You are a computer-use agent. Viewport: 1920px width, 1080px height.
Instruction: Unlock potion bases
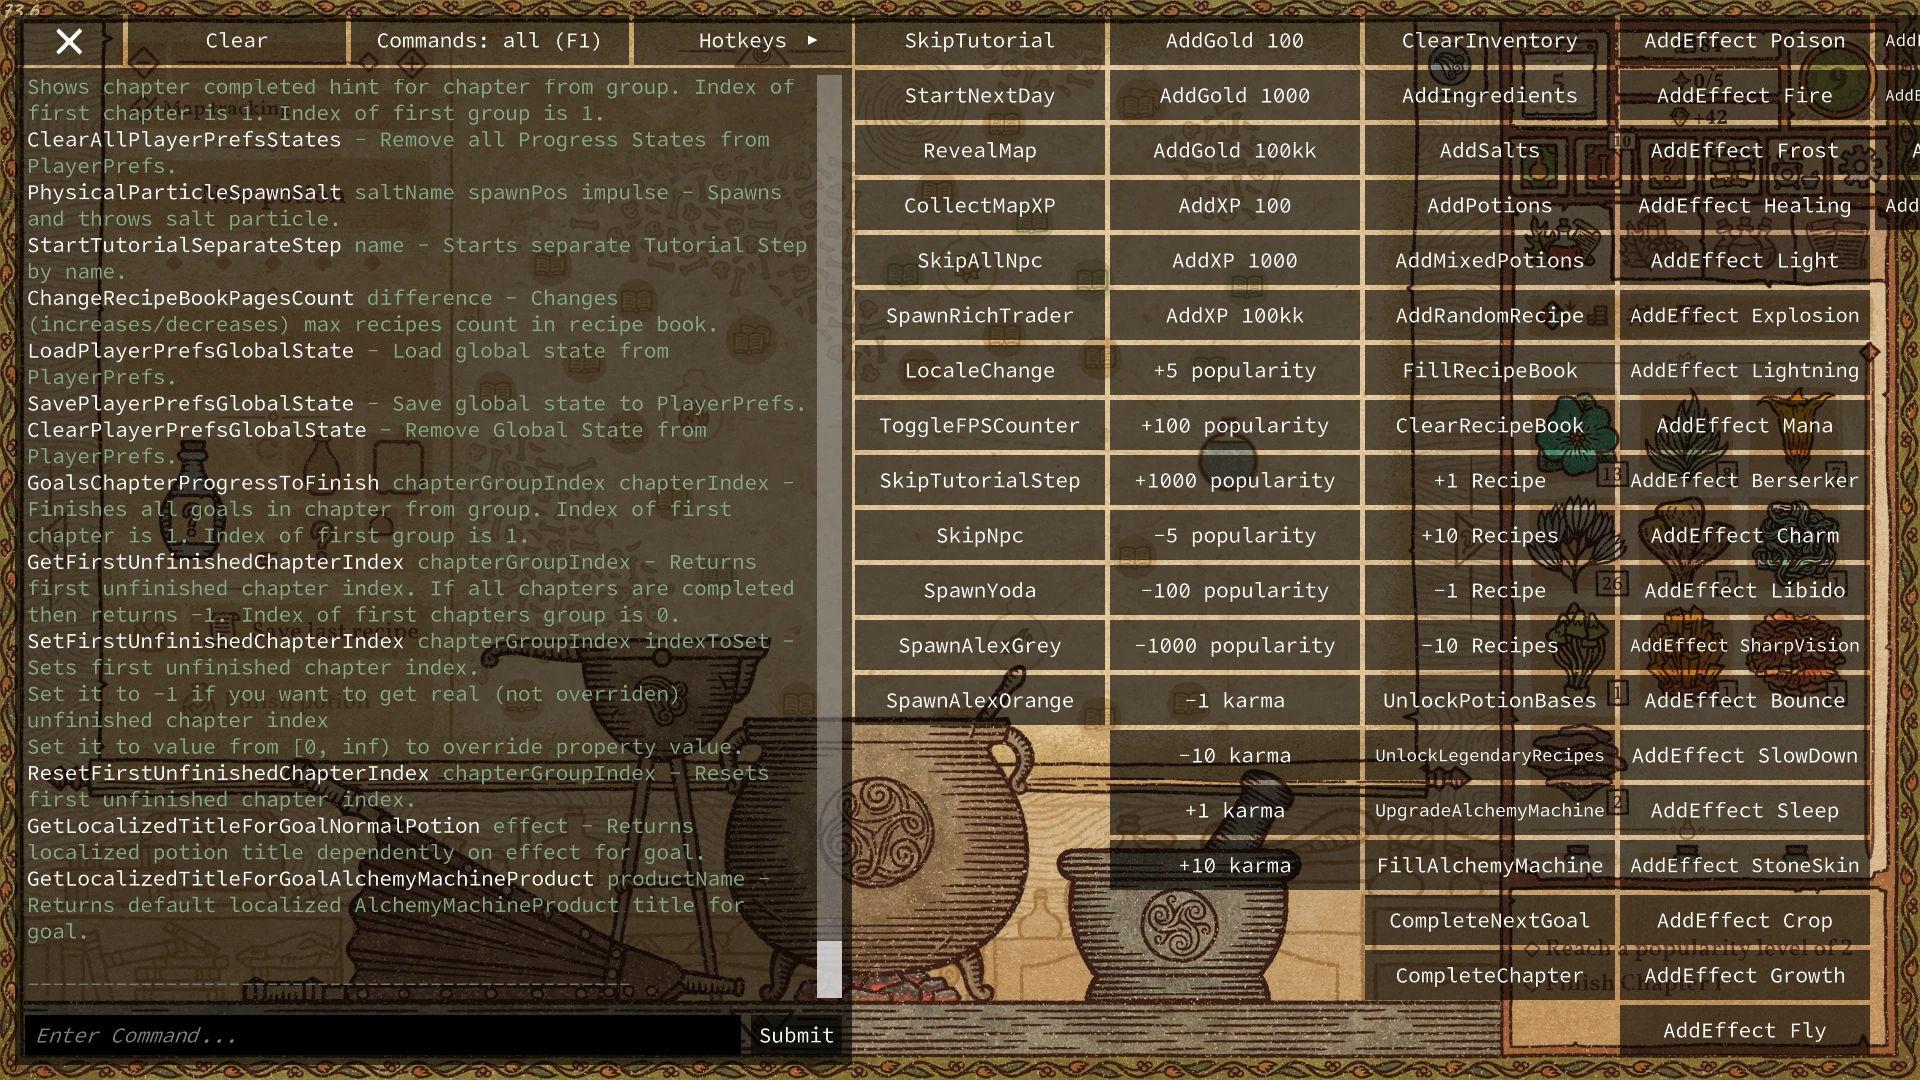point(1489,700)
